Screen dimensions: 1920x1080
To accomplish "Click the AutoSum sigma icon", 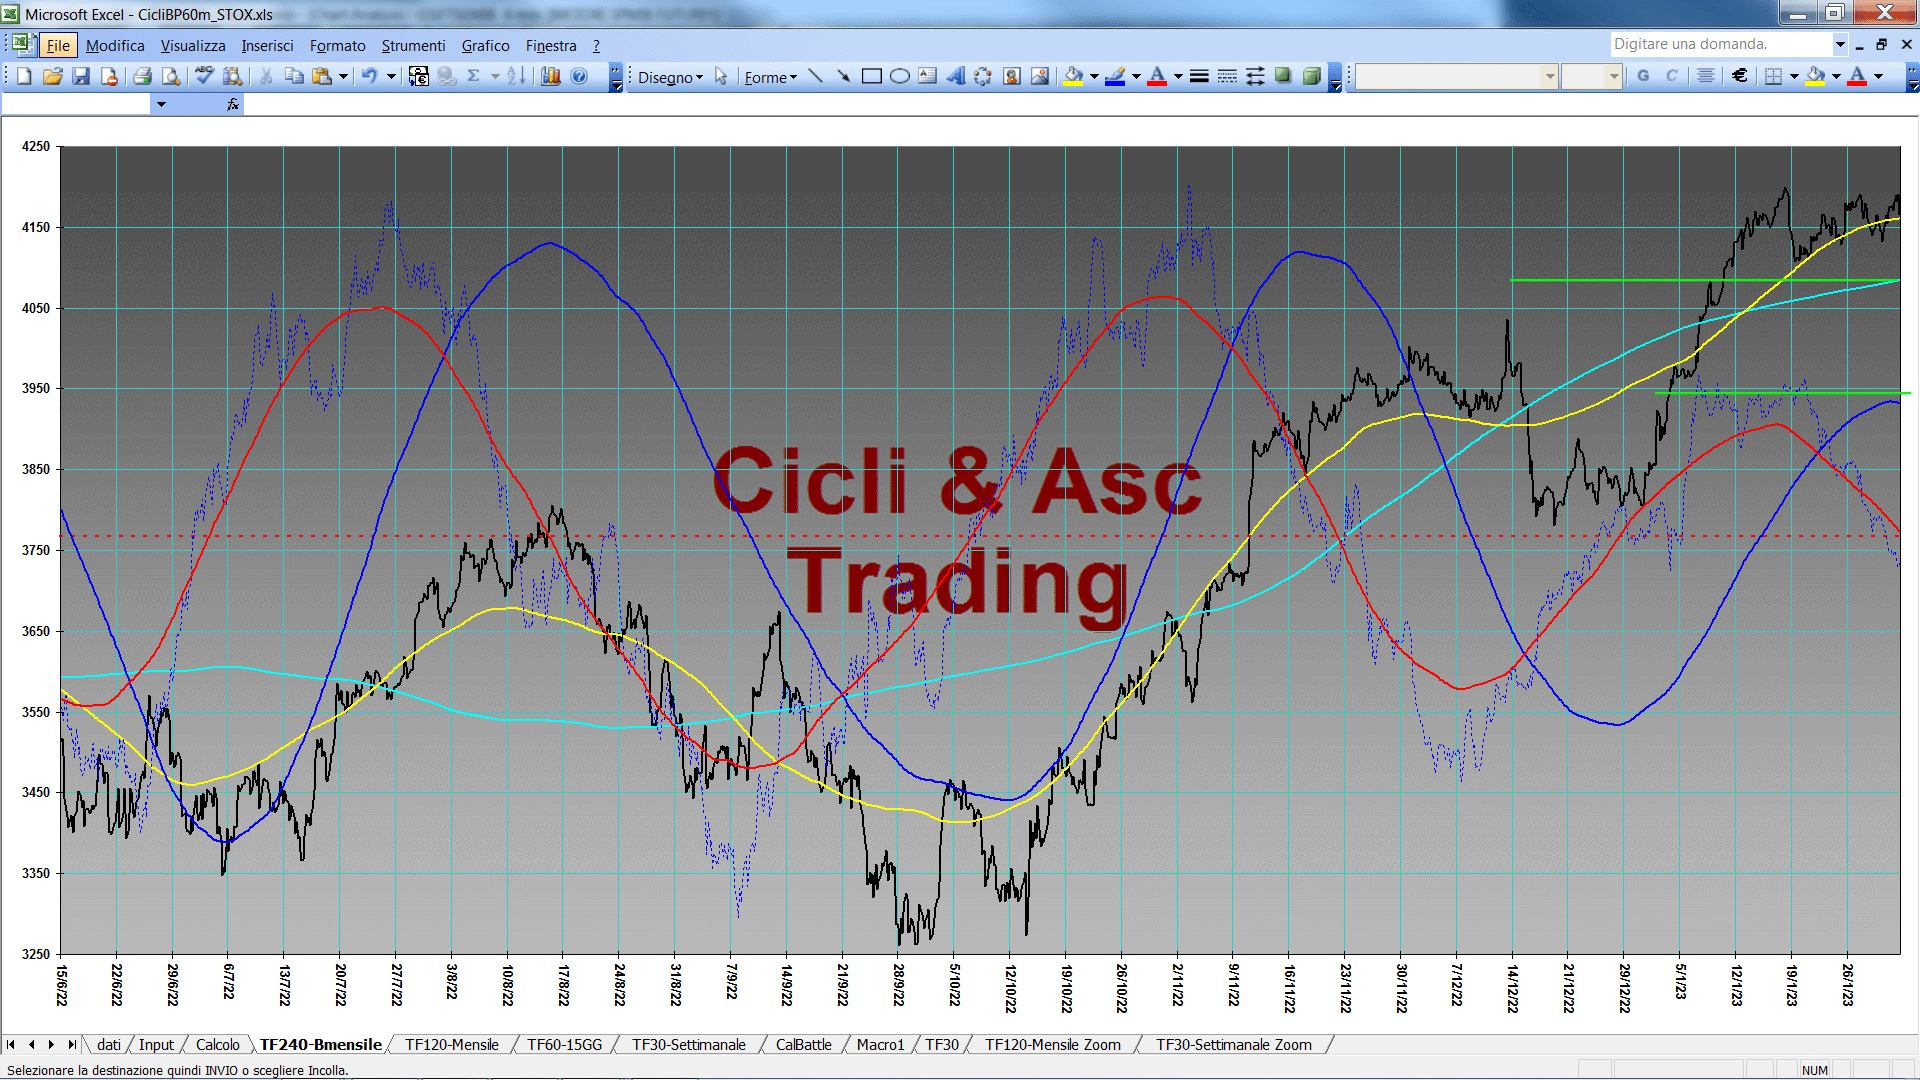I will click(474, 76).
